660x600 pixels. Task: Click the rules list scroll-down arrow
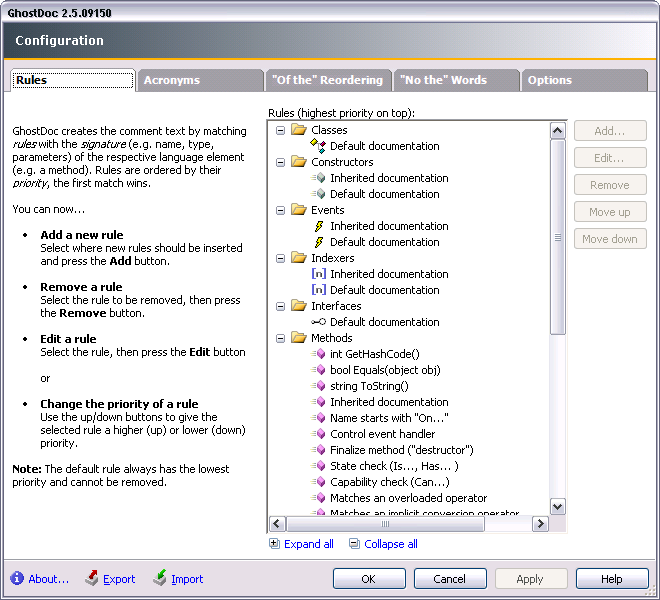[557, 506]
